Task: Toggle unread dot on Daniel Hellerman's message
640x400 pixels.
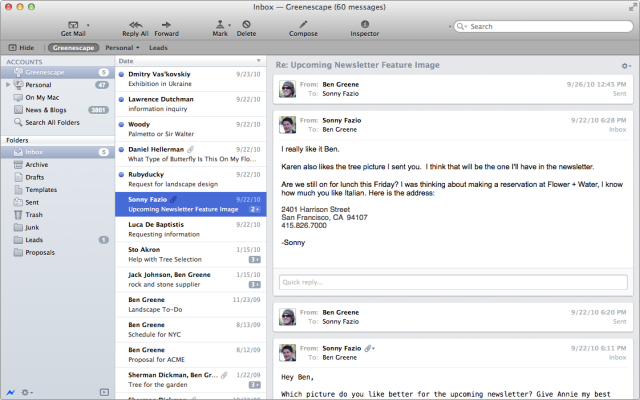Action: point(121,149)
